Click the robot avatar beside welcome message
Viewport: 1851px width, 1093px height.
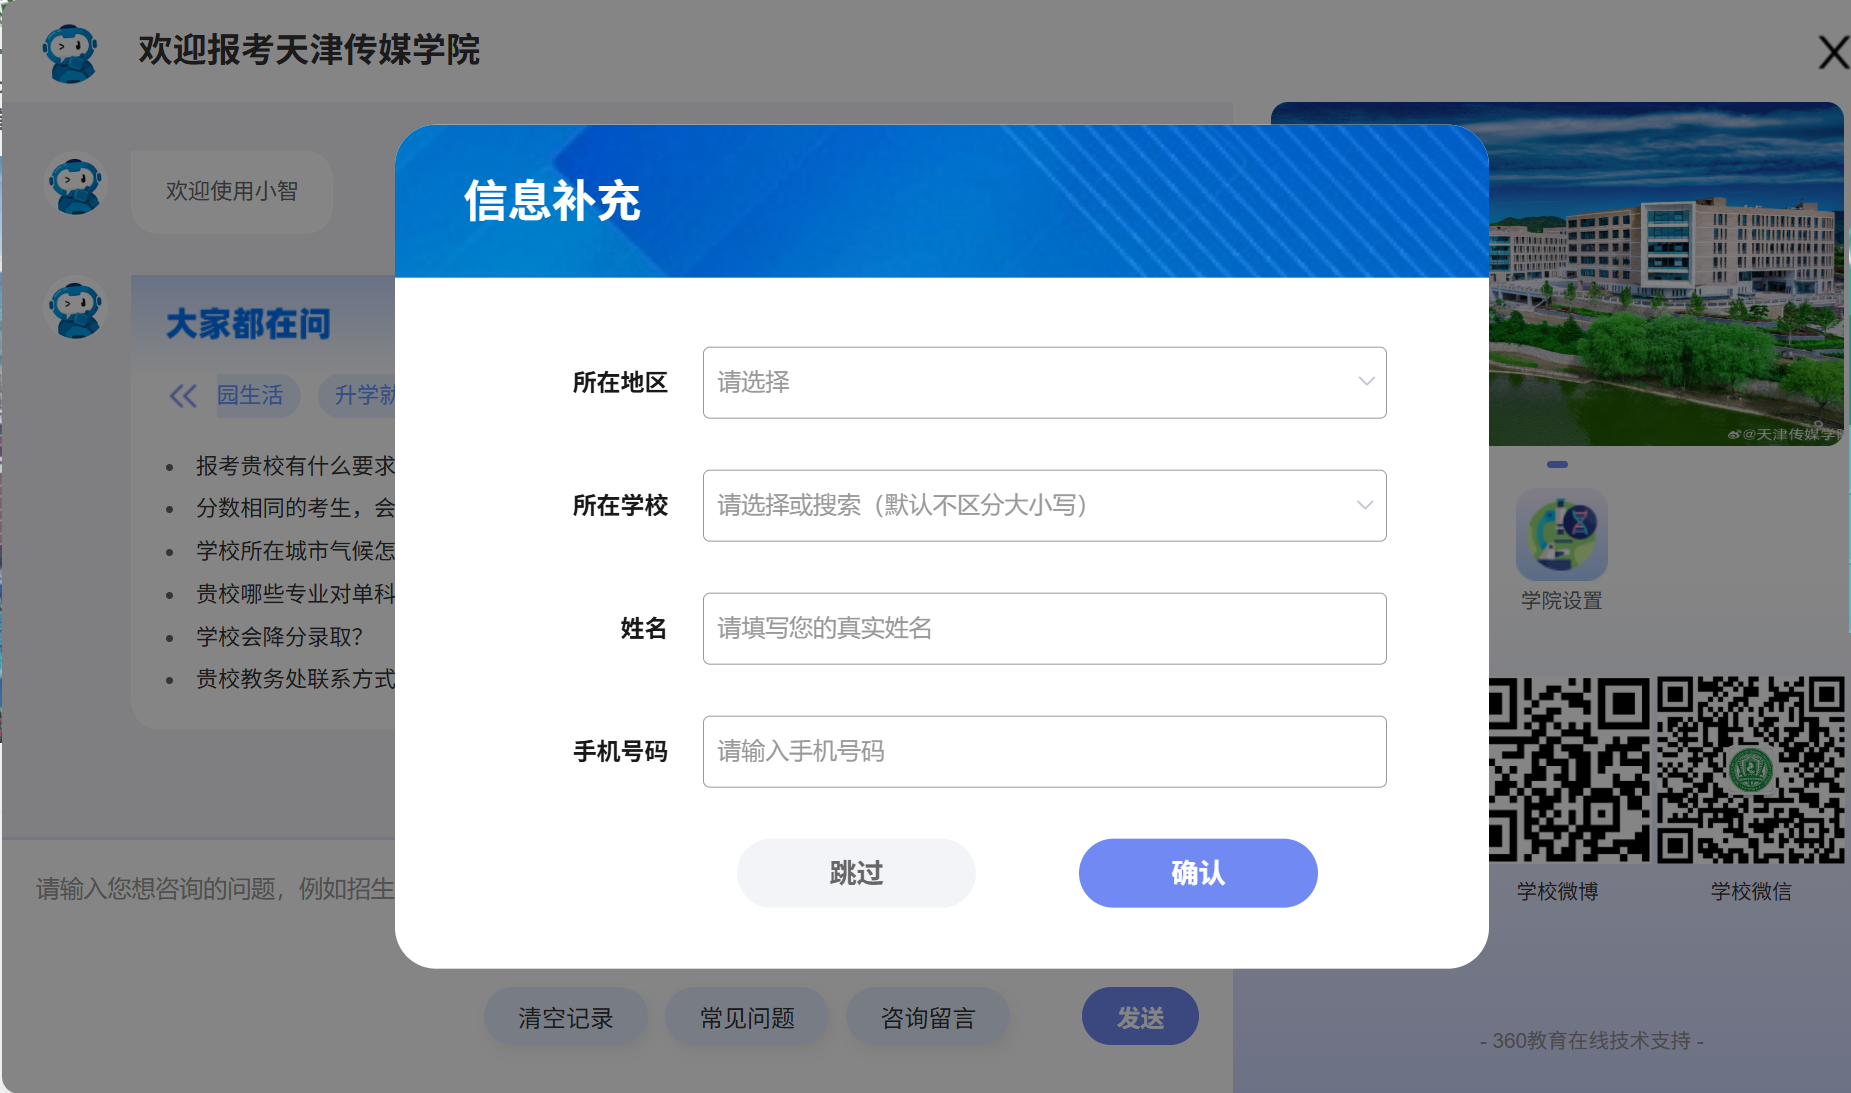[x=76, y=186]
